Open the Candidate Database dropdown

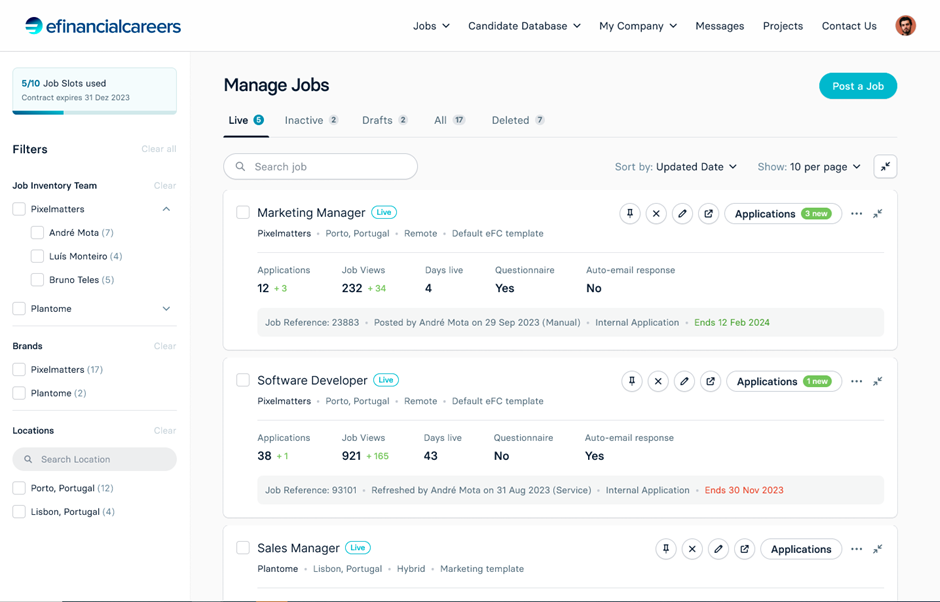point(524,26)
